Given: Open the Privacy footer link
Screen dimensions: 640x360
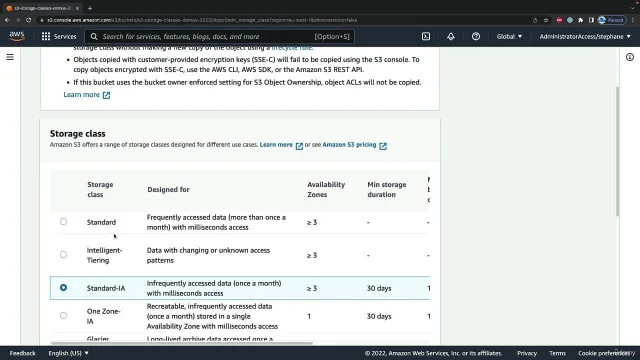Looking at the screenshot, I should pos(527,353).
